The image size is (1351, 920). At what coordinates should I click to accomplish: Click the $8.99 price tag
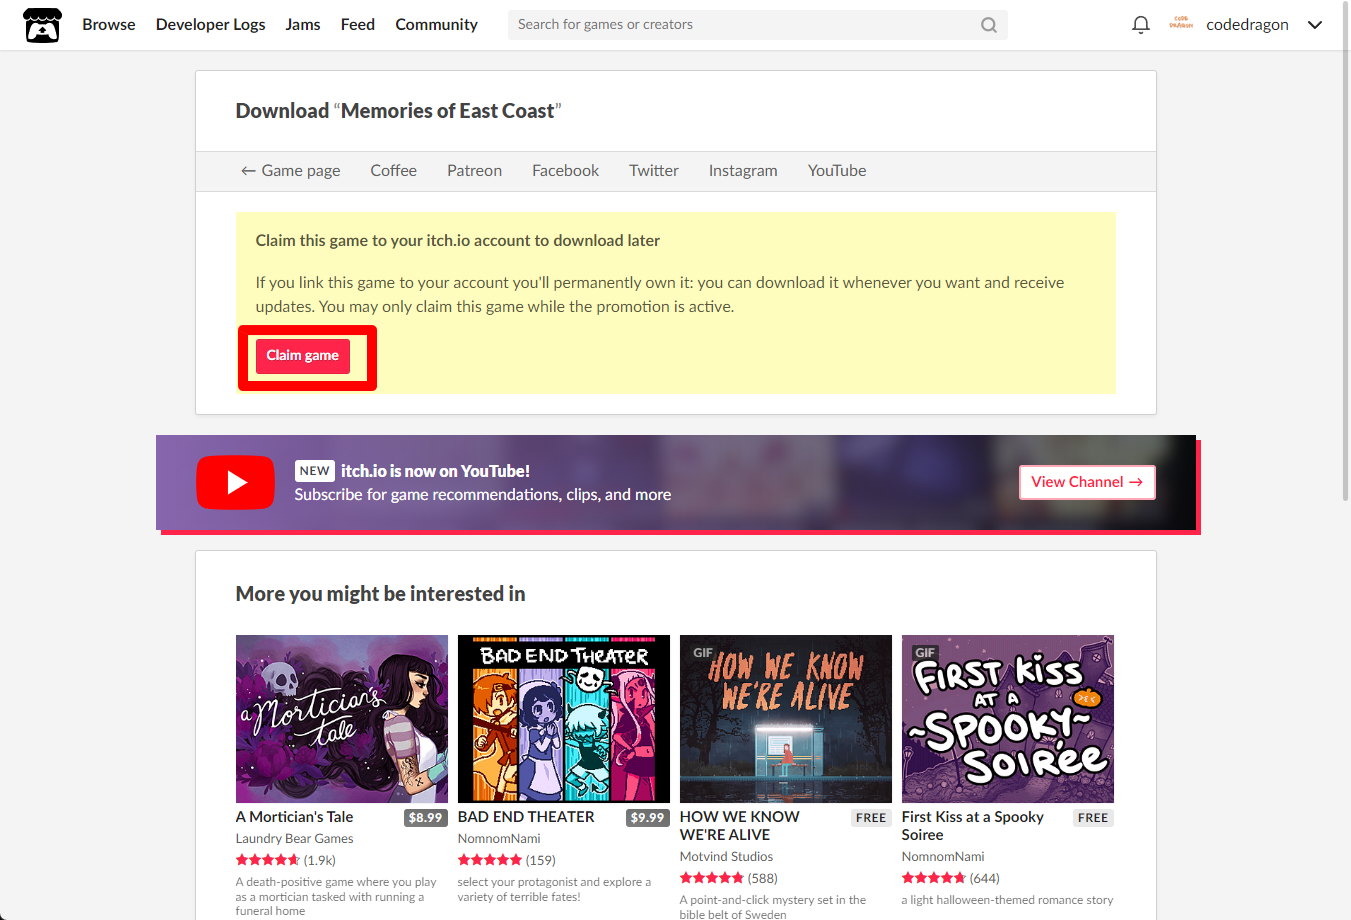click(x=426, y=818)
